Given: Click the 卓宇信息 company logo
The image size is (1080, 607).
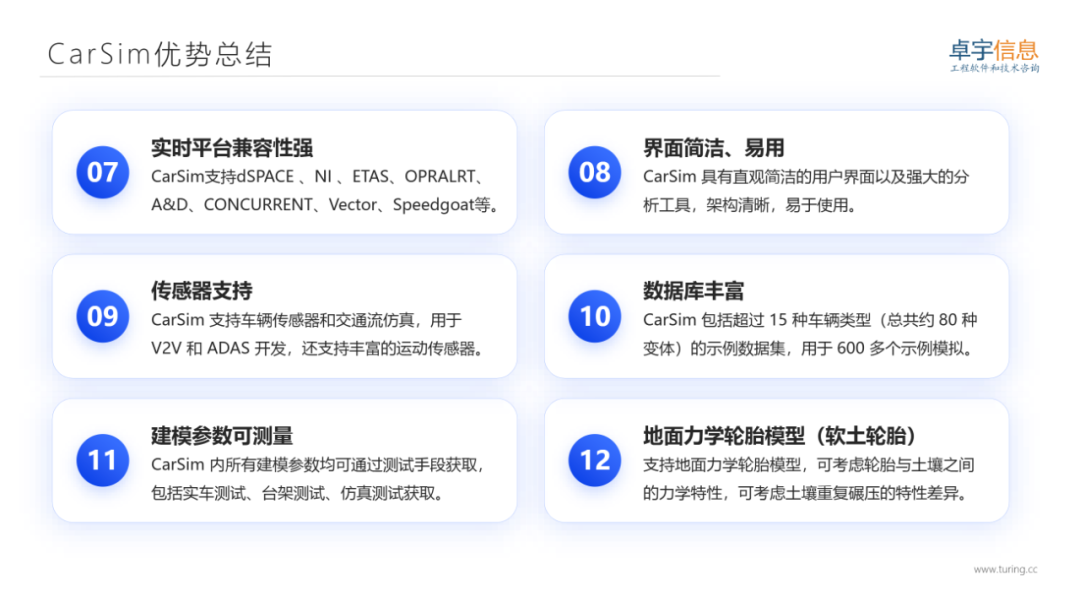Looking at the screenshot, I should (994, 56).
